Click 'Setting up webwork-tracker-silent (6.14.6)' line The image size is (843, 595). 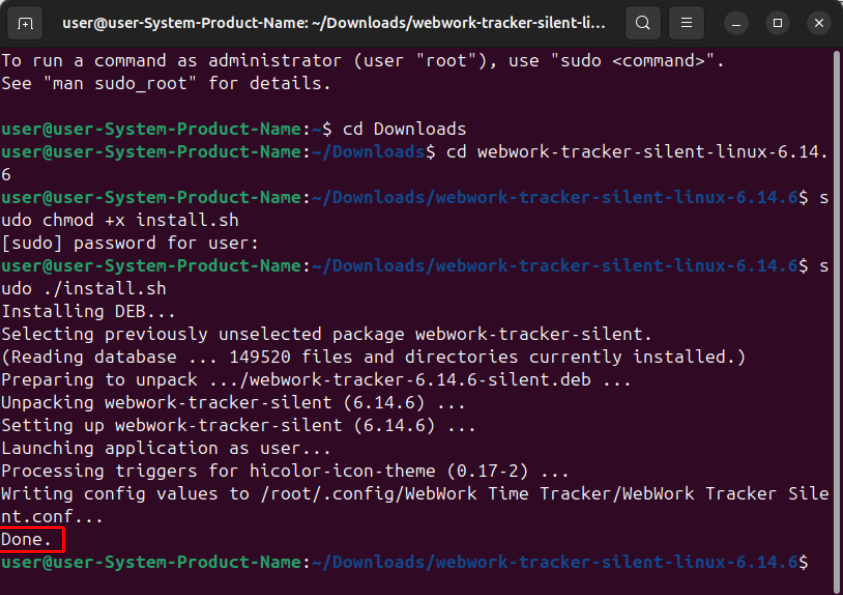tap(238, 425)
